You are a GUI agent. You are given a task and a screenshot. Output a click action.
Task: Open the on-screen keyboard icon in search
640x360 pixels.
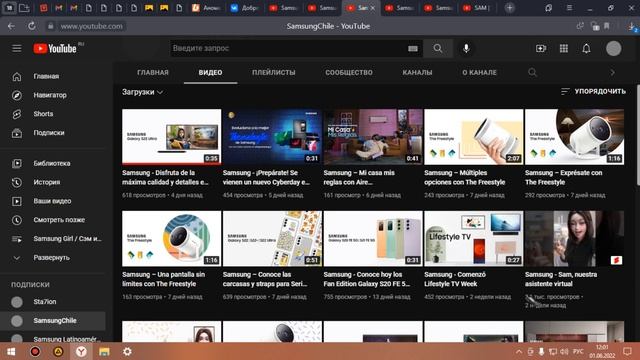tap(413, 49)
